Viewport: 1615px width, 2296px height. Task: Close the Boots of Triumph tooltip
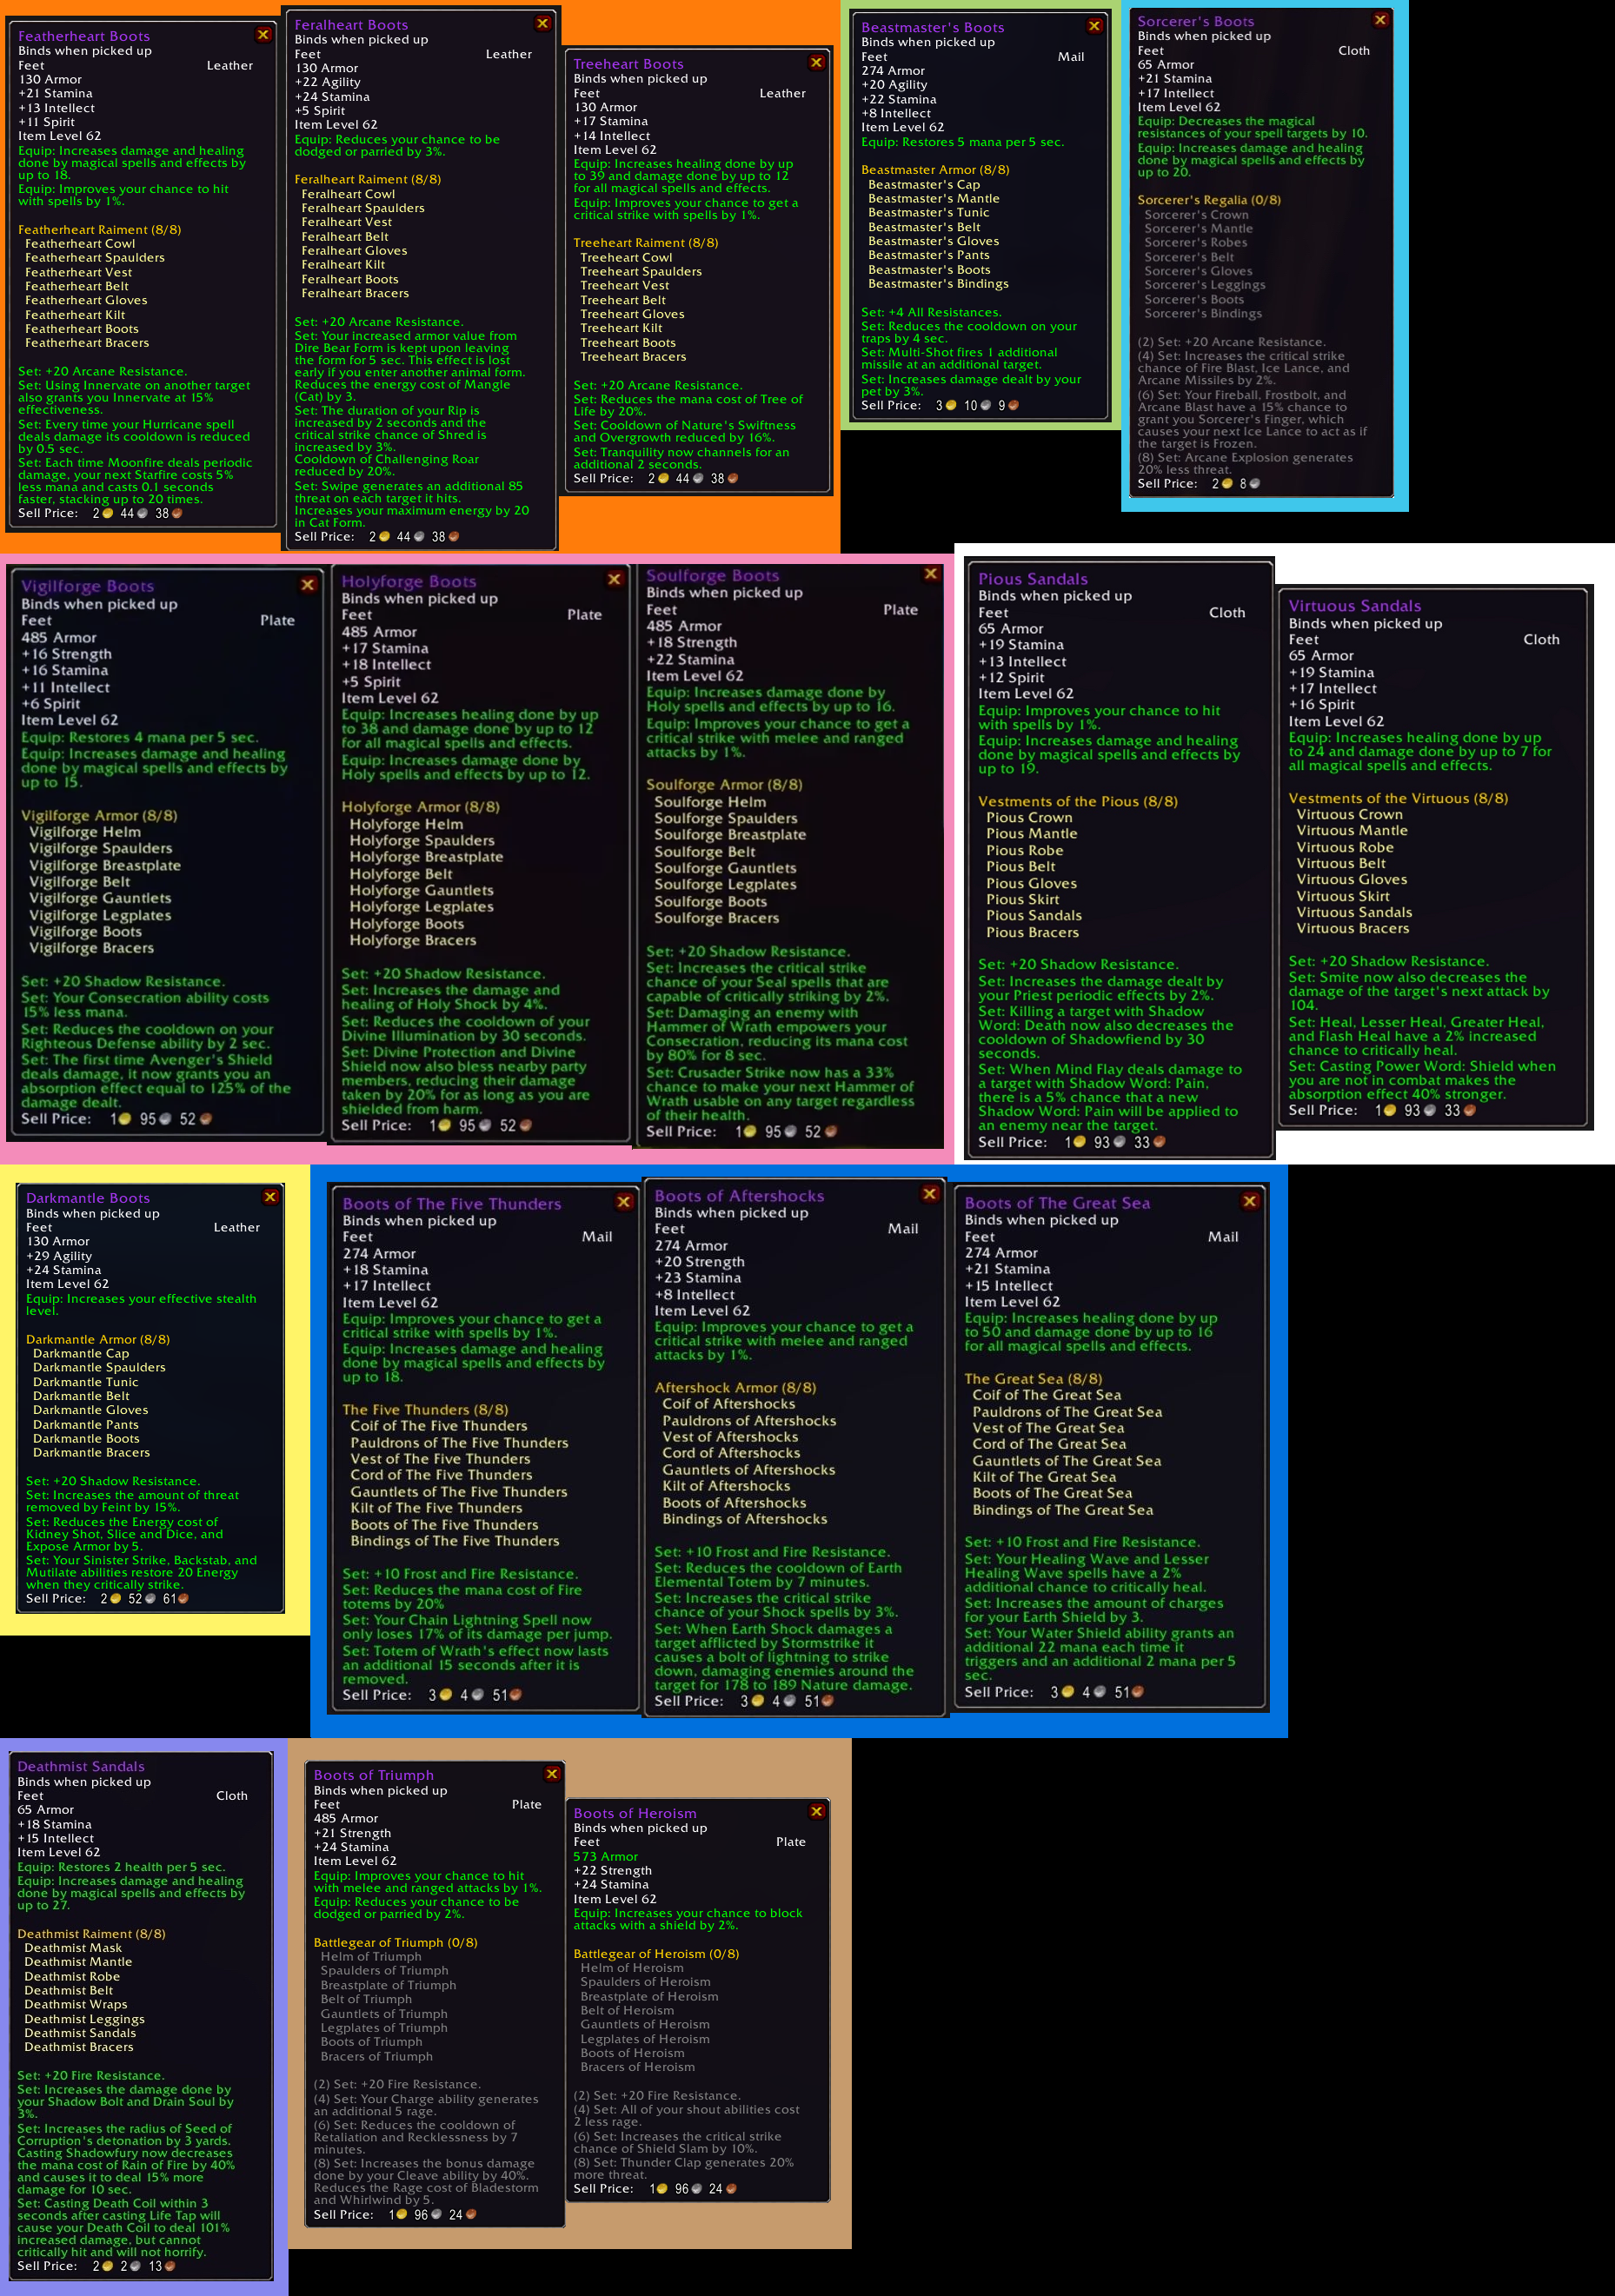pyautogui.click(x=552, y=1774)
